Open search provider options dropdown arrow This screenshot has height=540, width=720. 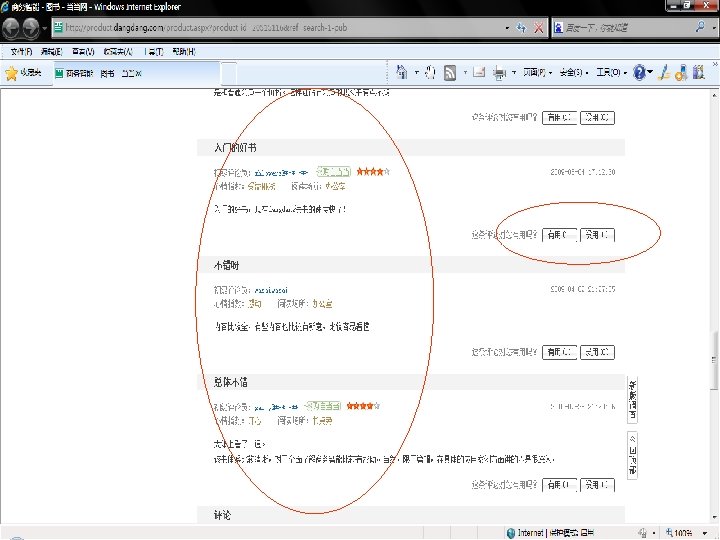tap(714, 28)
